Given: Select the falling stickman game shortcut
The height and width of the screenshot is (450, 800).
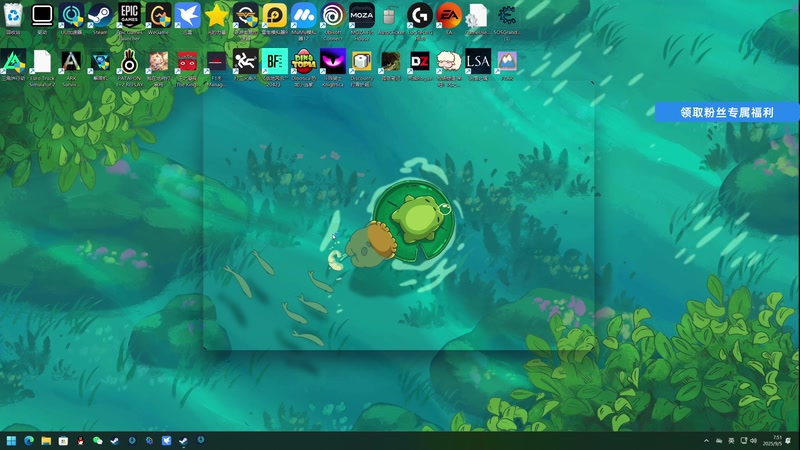Looking at the screenshot, I should pyautogui.click(x=246, y=62).
